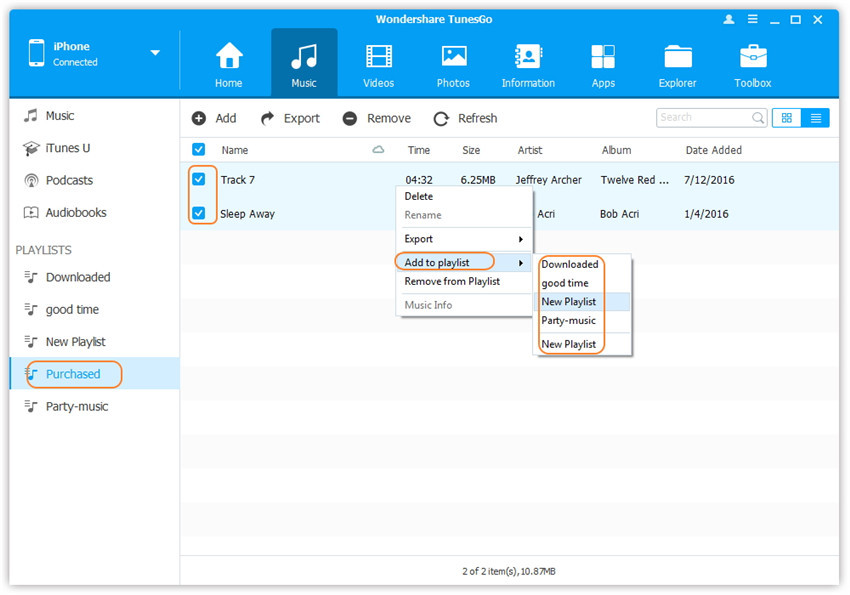Click the Refresh button
This screenshot has width=850, height=595.
(x=465, y=118)
